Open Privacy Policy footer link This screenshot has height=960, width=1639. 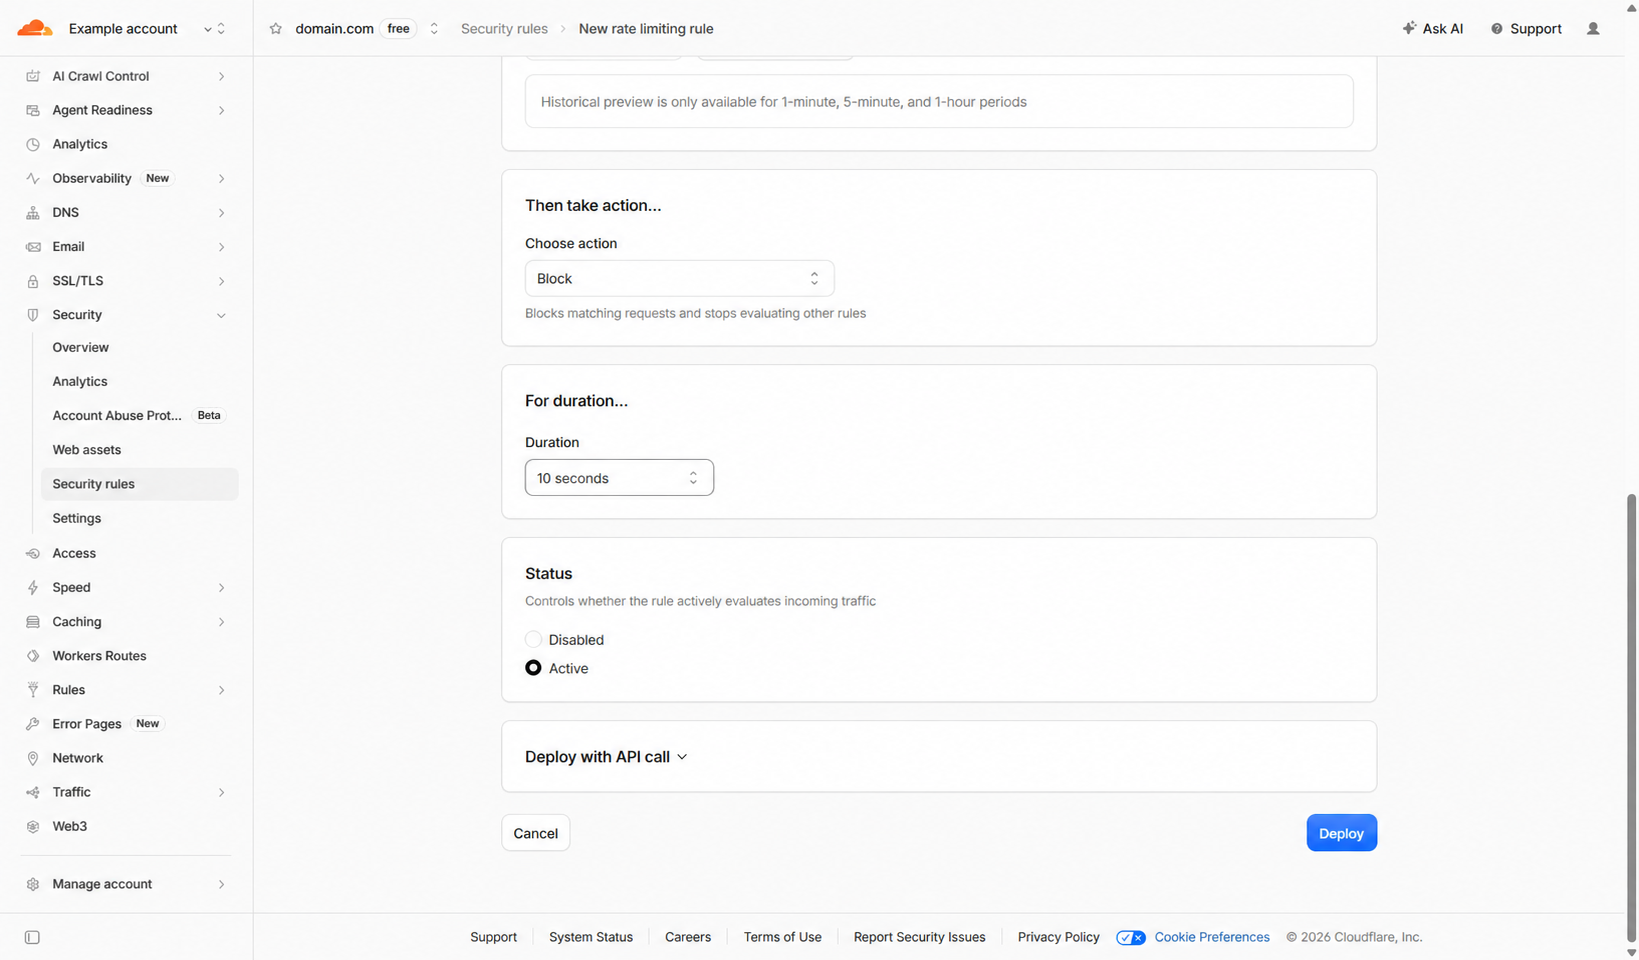click(x=1058, y=937)
